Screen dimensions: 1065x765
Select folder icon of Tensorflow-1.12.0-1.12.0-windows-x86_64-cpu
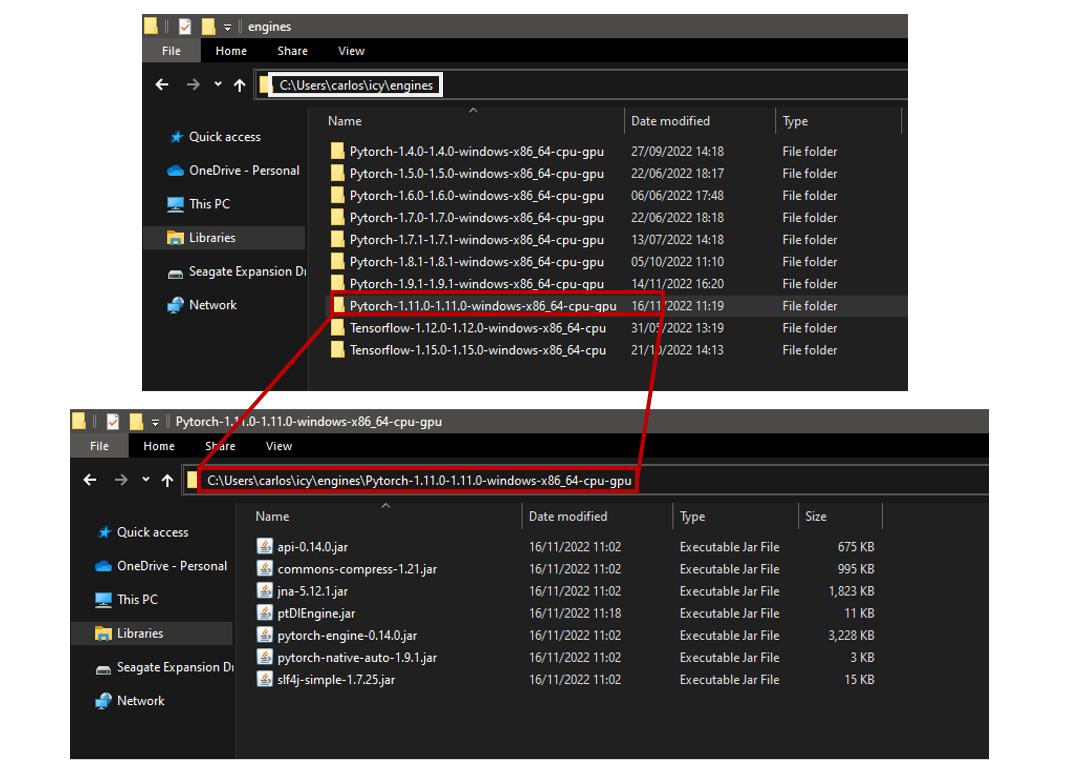(x=338, y=327)
